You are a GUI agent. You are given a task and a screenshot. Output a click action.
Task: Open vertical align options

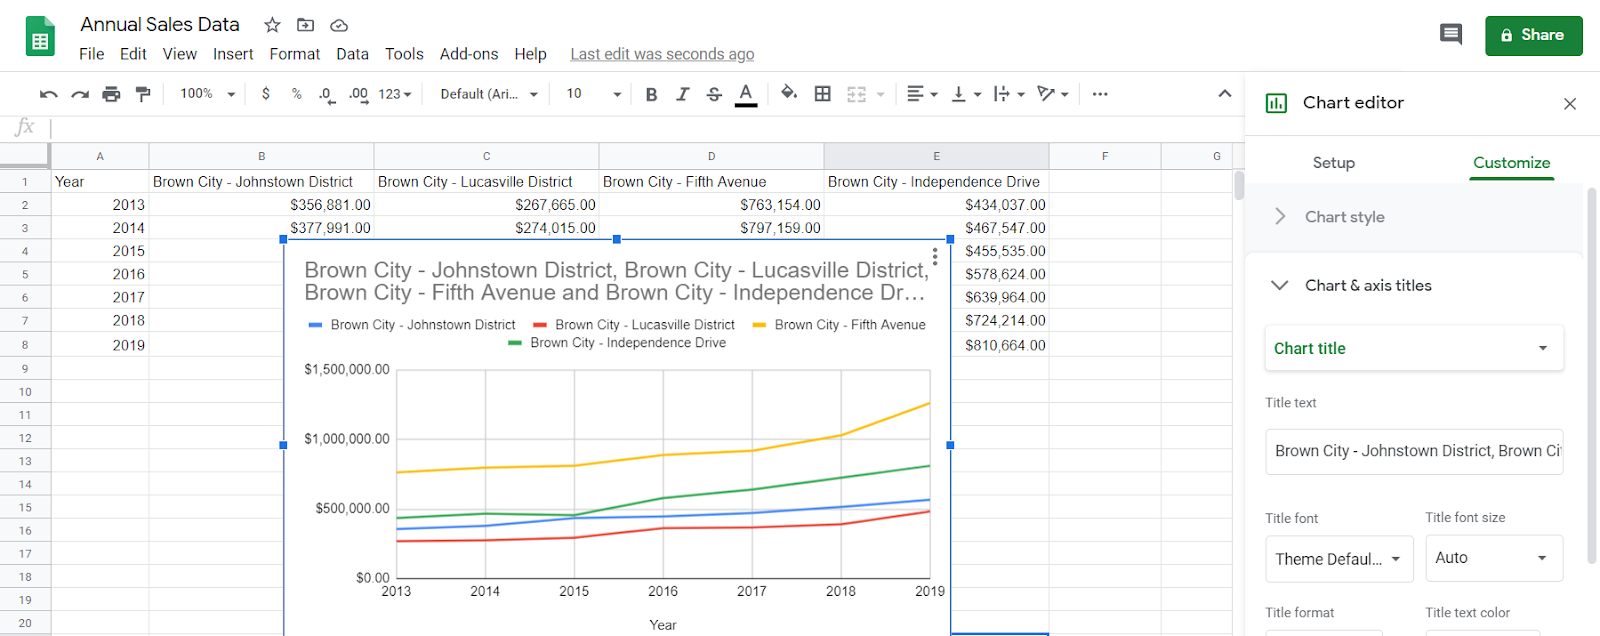[966, 94]
